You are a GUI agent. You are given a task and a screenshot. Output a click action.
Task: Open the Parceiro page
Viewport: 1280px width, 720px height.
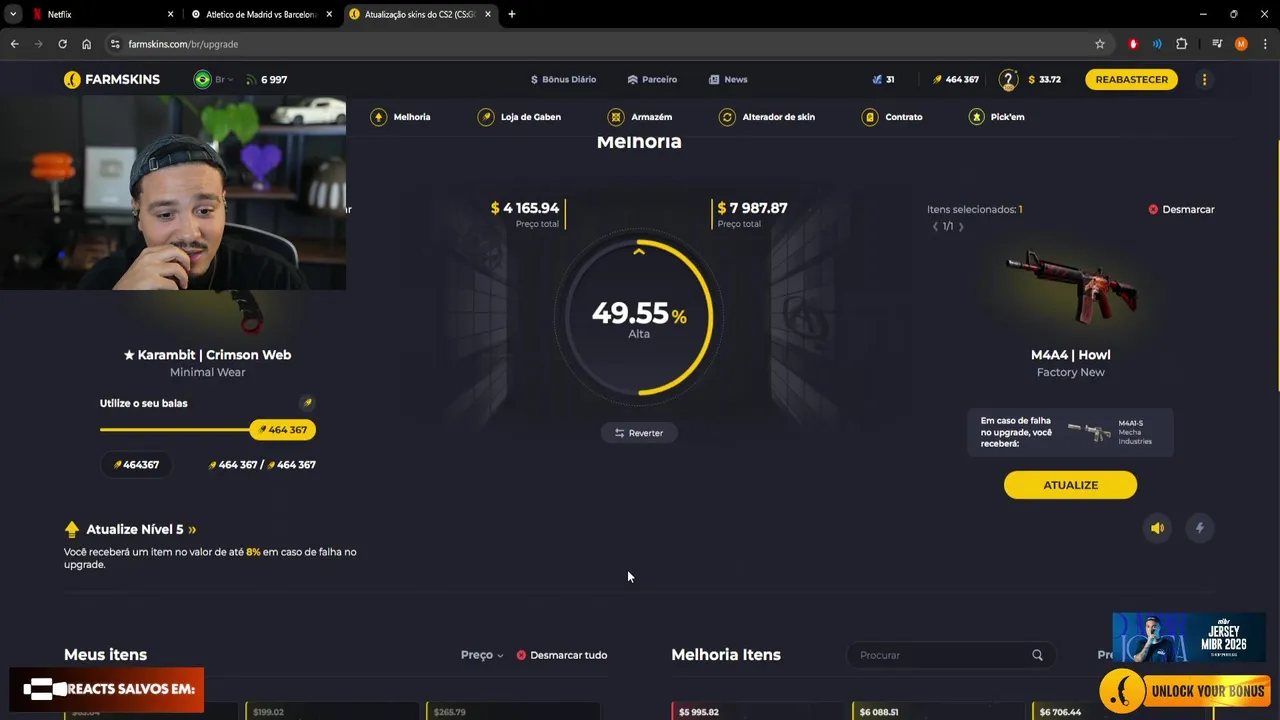(652, 79)
